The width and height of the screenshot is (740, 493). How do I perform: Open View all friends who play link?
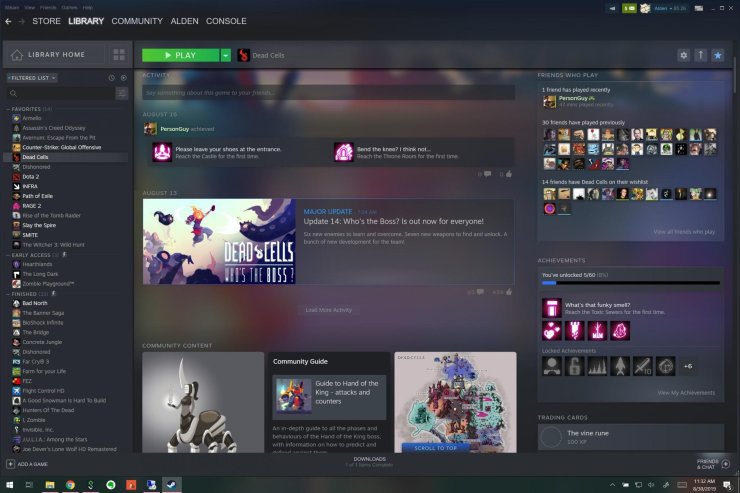(x=684, y=231)
